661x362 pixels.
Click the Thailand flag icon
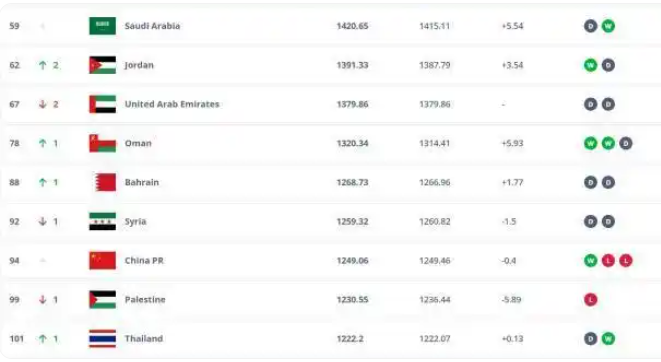pyautogui.click(x=102, y=338)
